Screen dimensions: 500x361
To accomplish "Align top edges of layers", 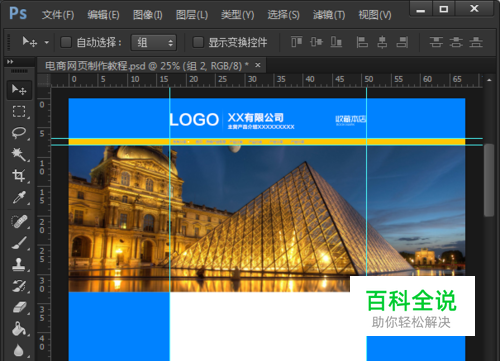I will pyautogui.click(x=296, y=42).
